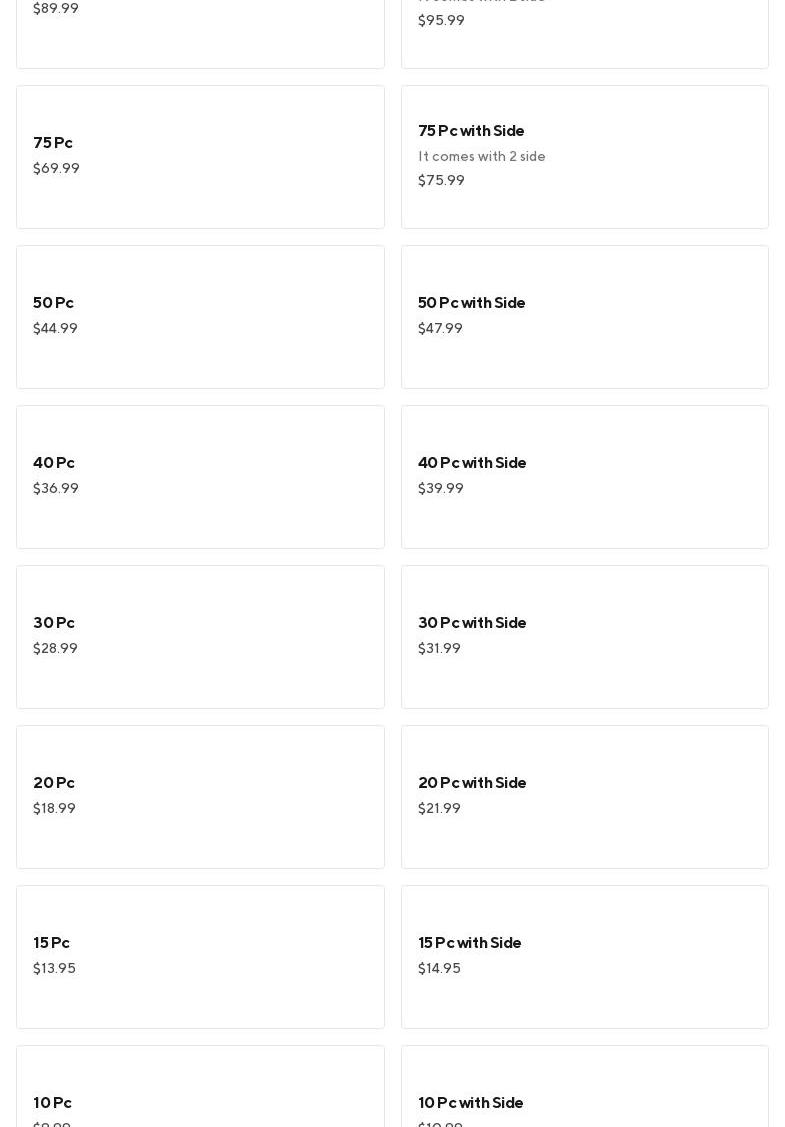Open the 30 Pc menu item
The height and width of the screenshot is (1127, 785).
(200, 636)
